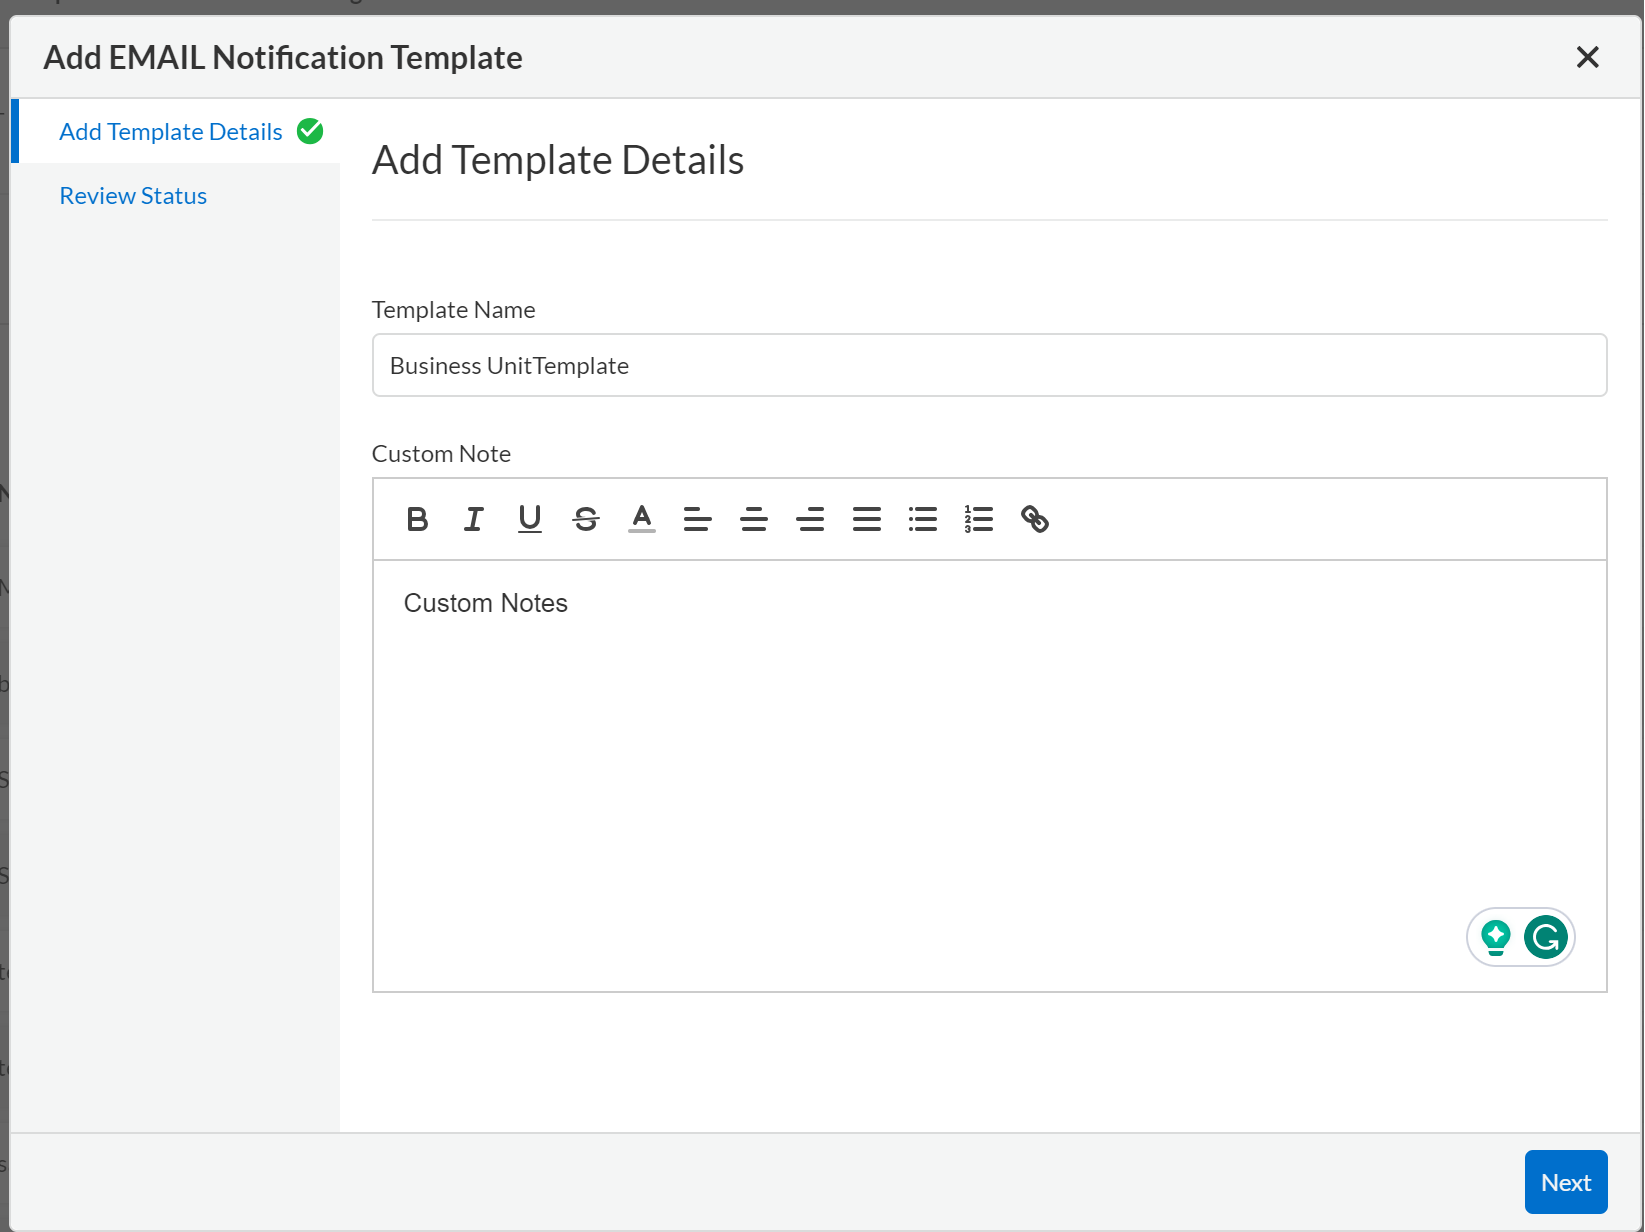Align note text to the right
1645x1232 pixels.
pyautogui.click(x=810, y=519)
